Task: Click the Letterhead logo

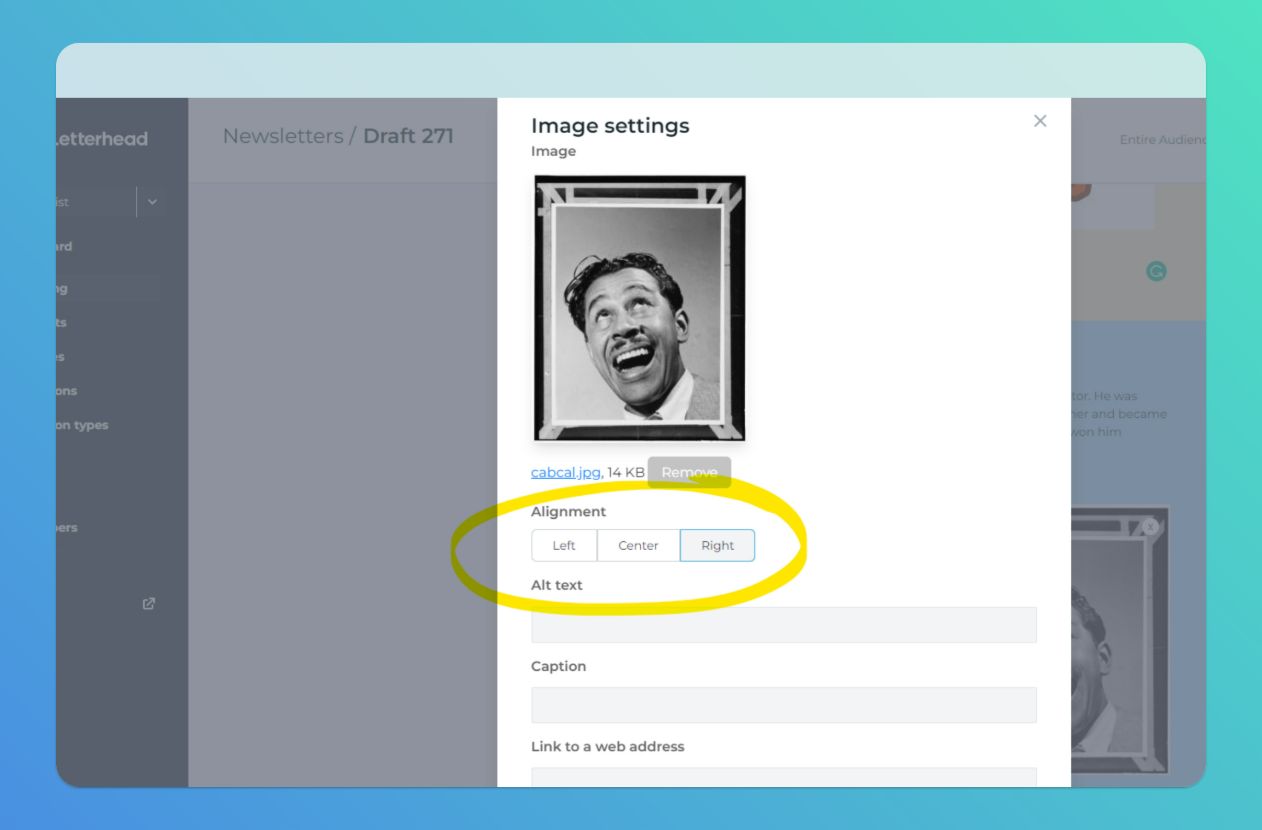Action: point(102,139)
